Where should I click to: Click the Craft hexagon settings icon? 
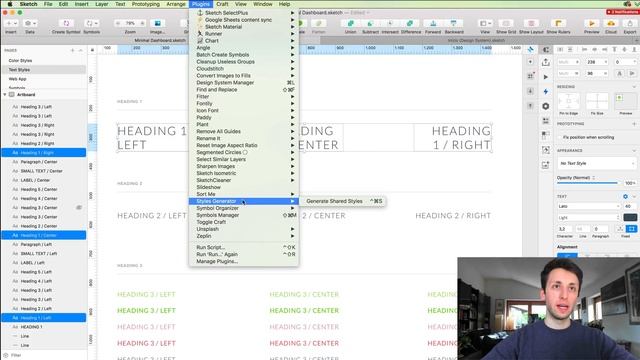pyautogui.click(x=546, y=106)
